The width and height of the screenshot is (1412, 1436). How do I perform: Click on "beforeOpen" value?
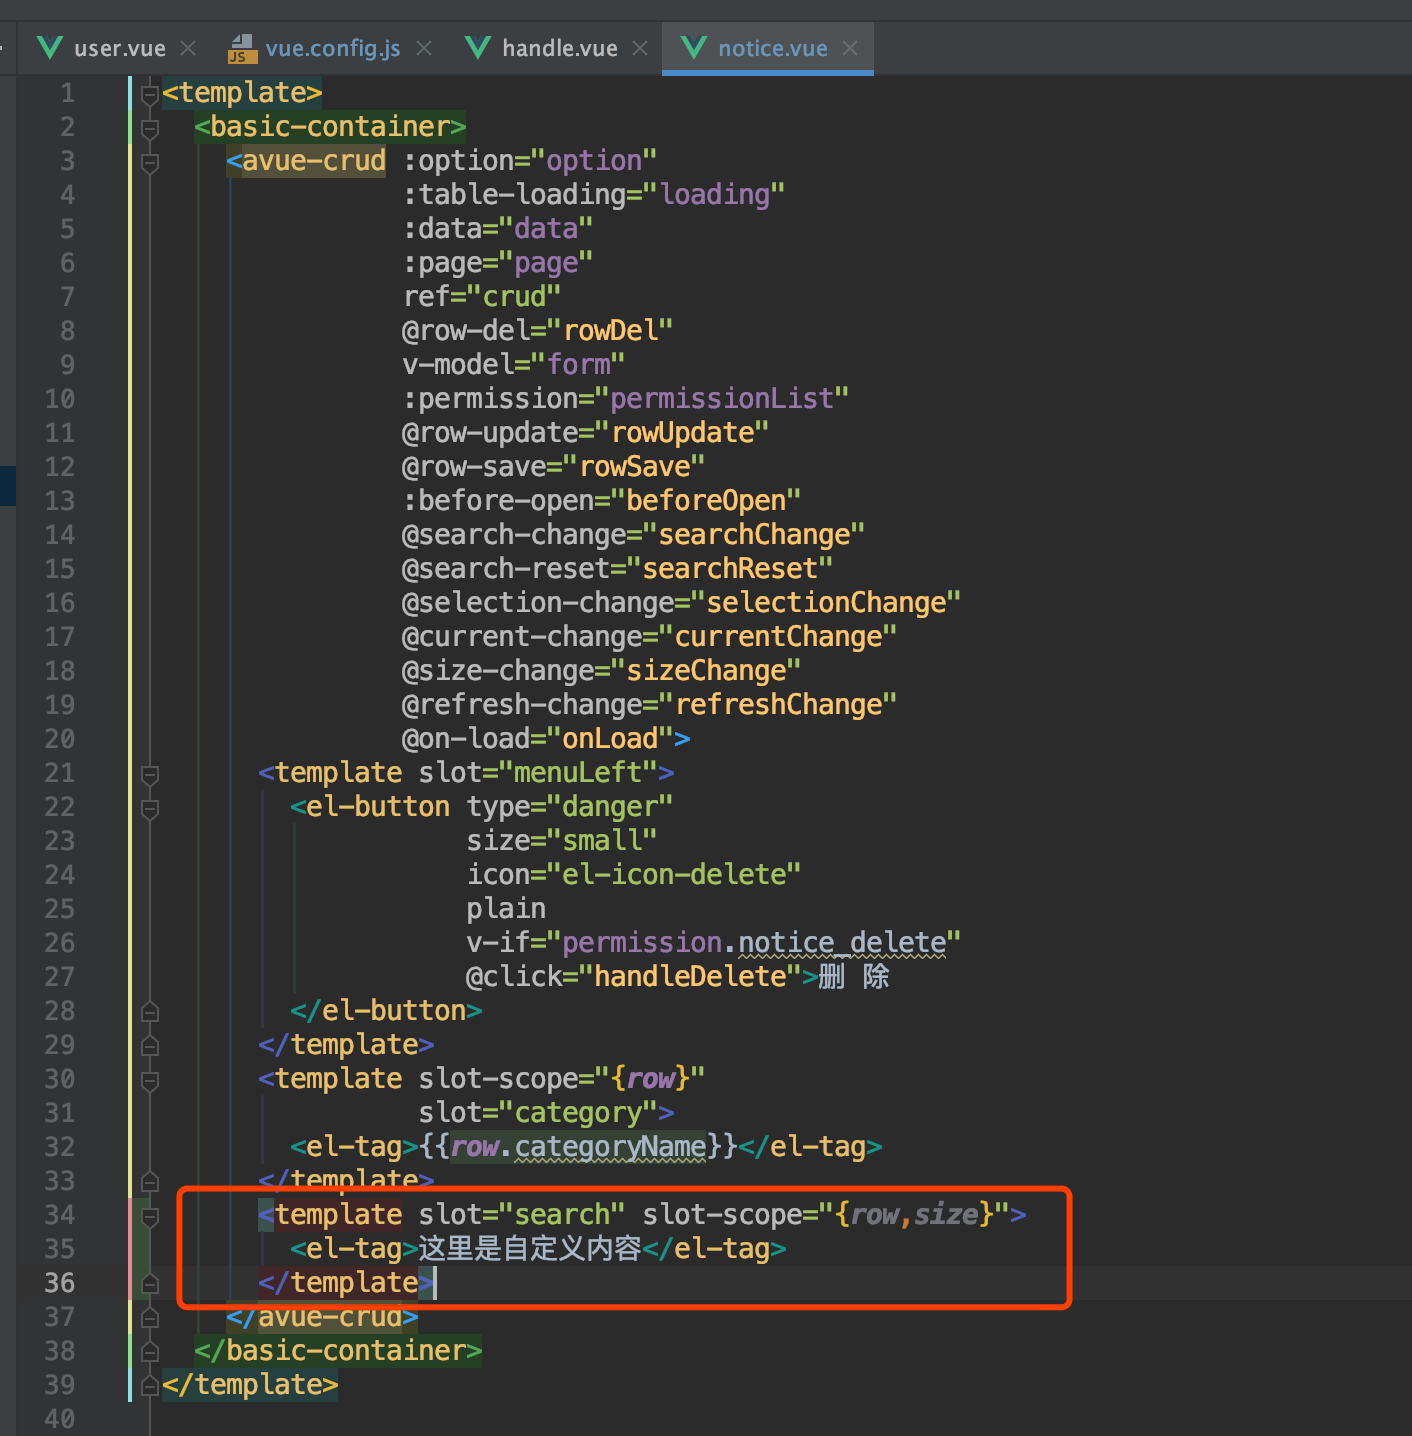(x=706, y=501)
